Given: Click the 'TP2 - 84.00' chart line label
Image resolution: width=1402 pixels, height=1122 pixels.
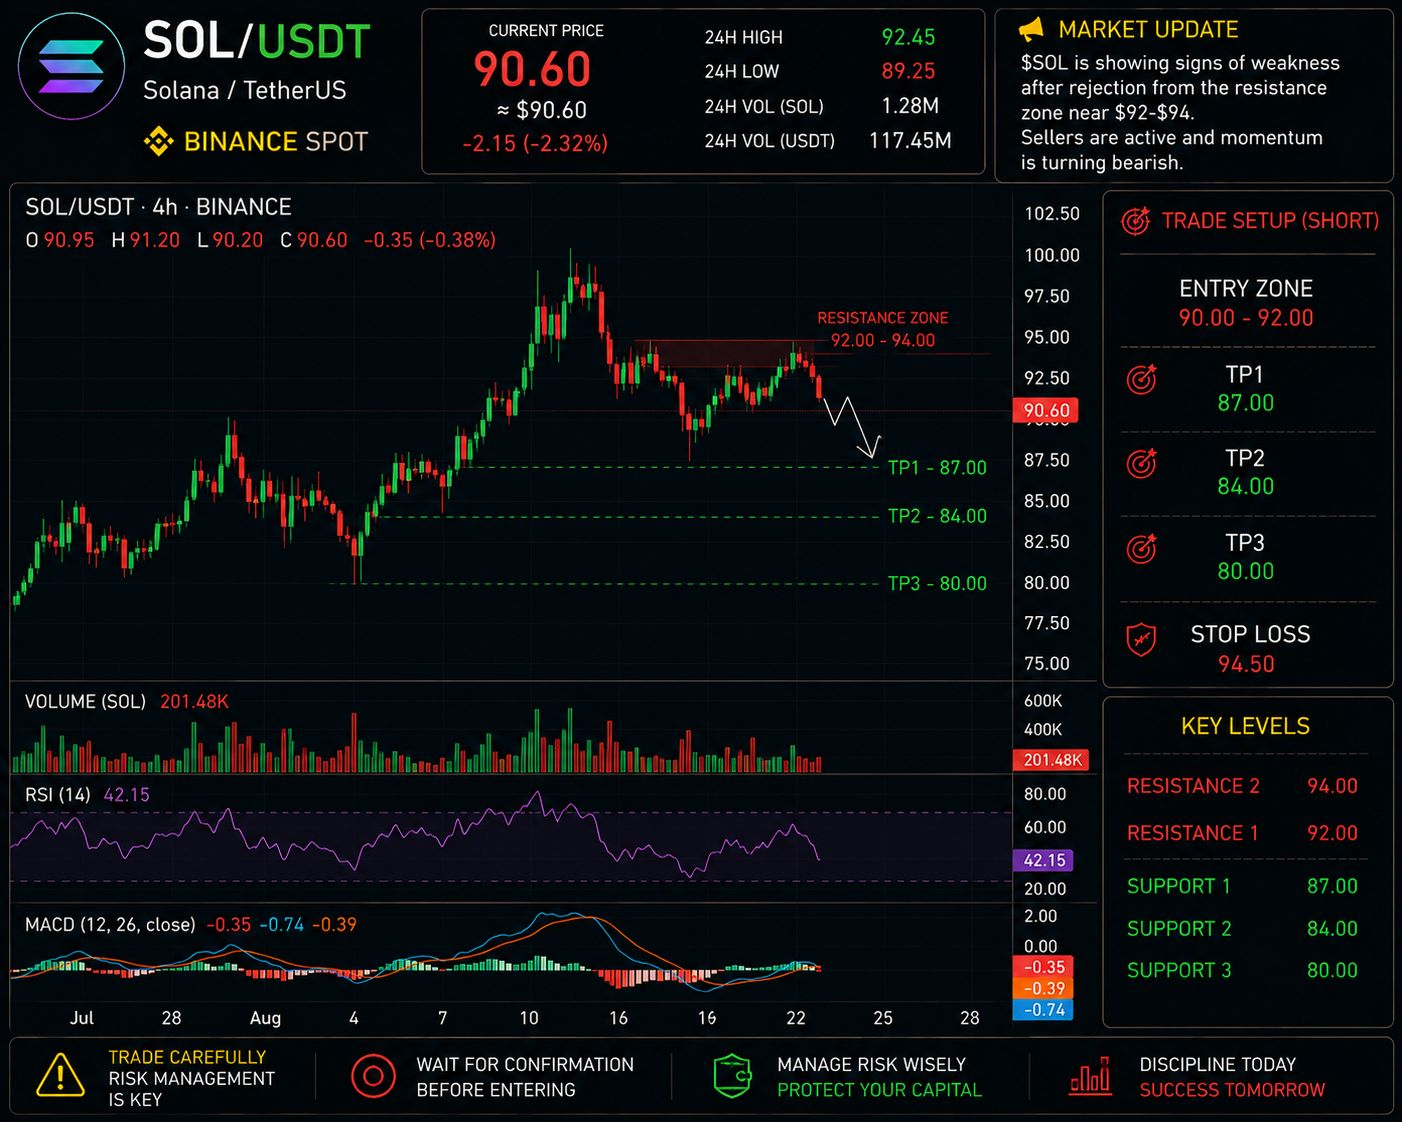Looking at the screenshot, I should [937, 516].
